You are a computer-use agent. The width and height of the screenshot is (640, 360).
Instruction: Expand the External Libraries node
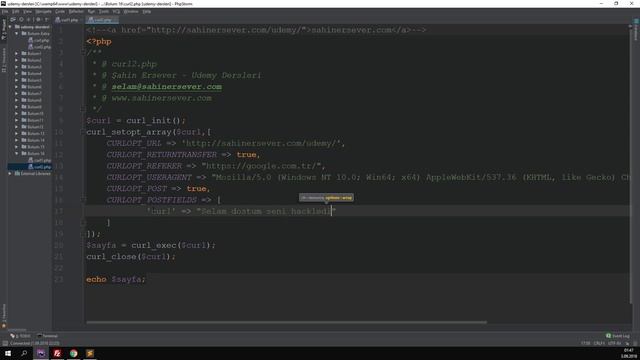click(x=10, y=173)
